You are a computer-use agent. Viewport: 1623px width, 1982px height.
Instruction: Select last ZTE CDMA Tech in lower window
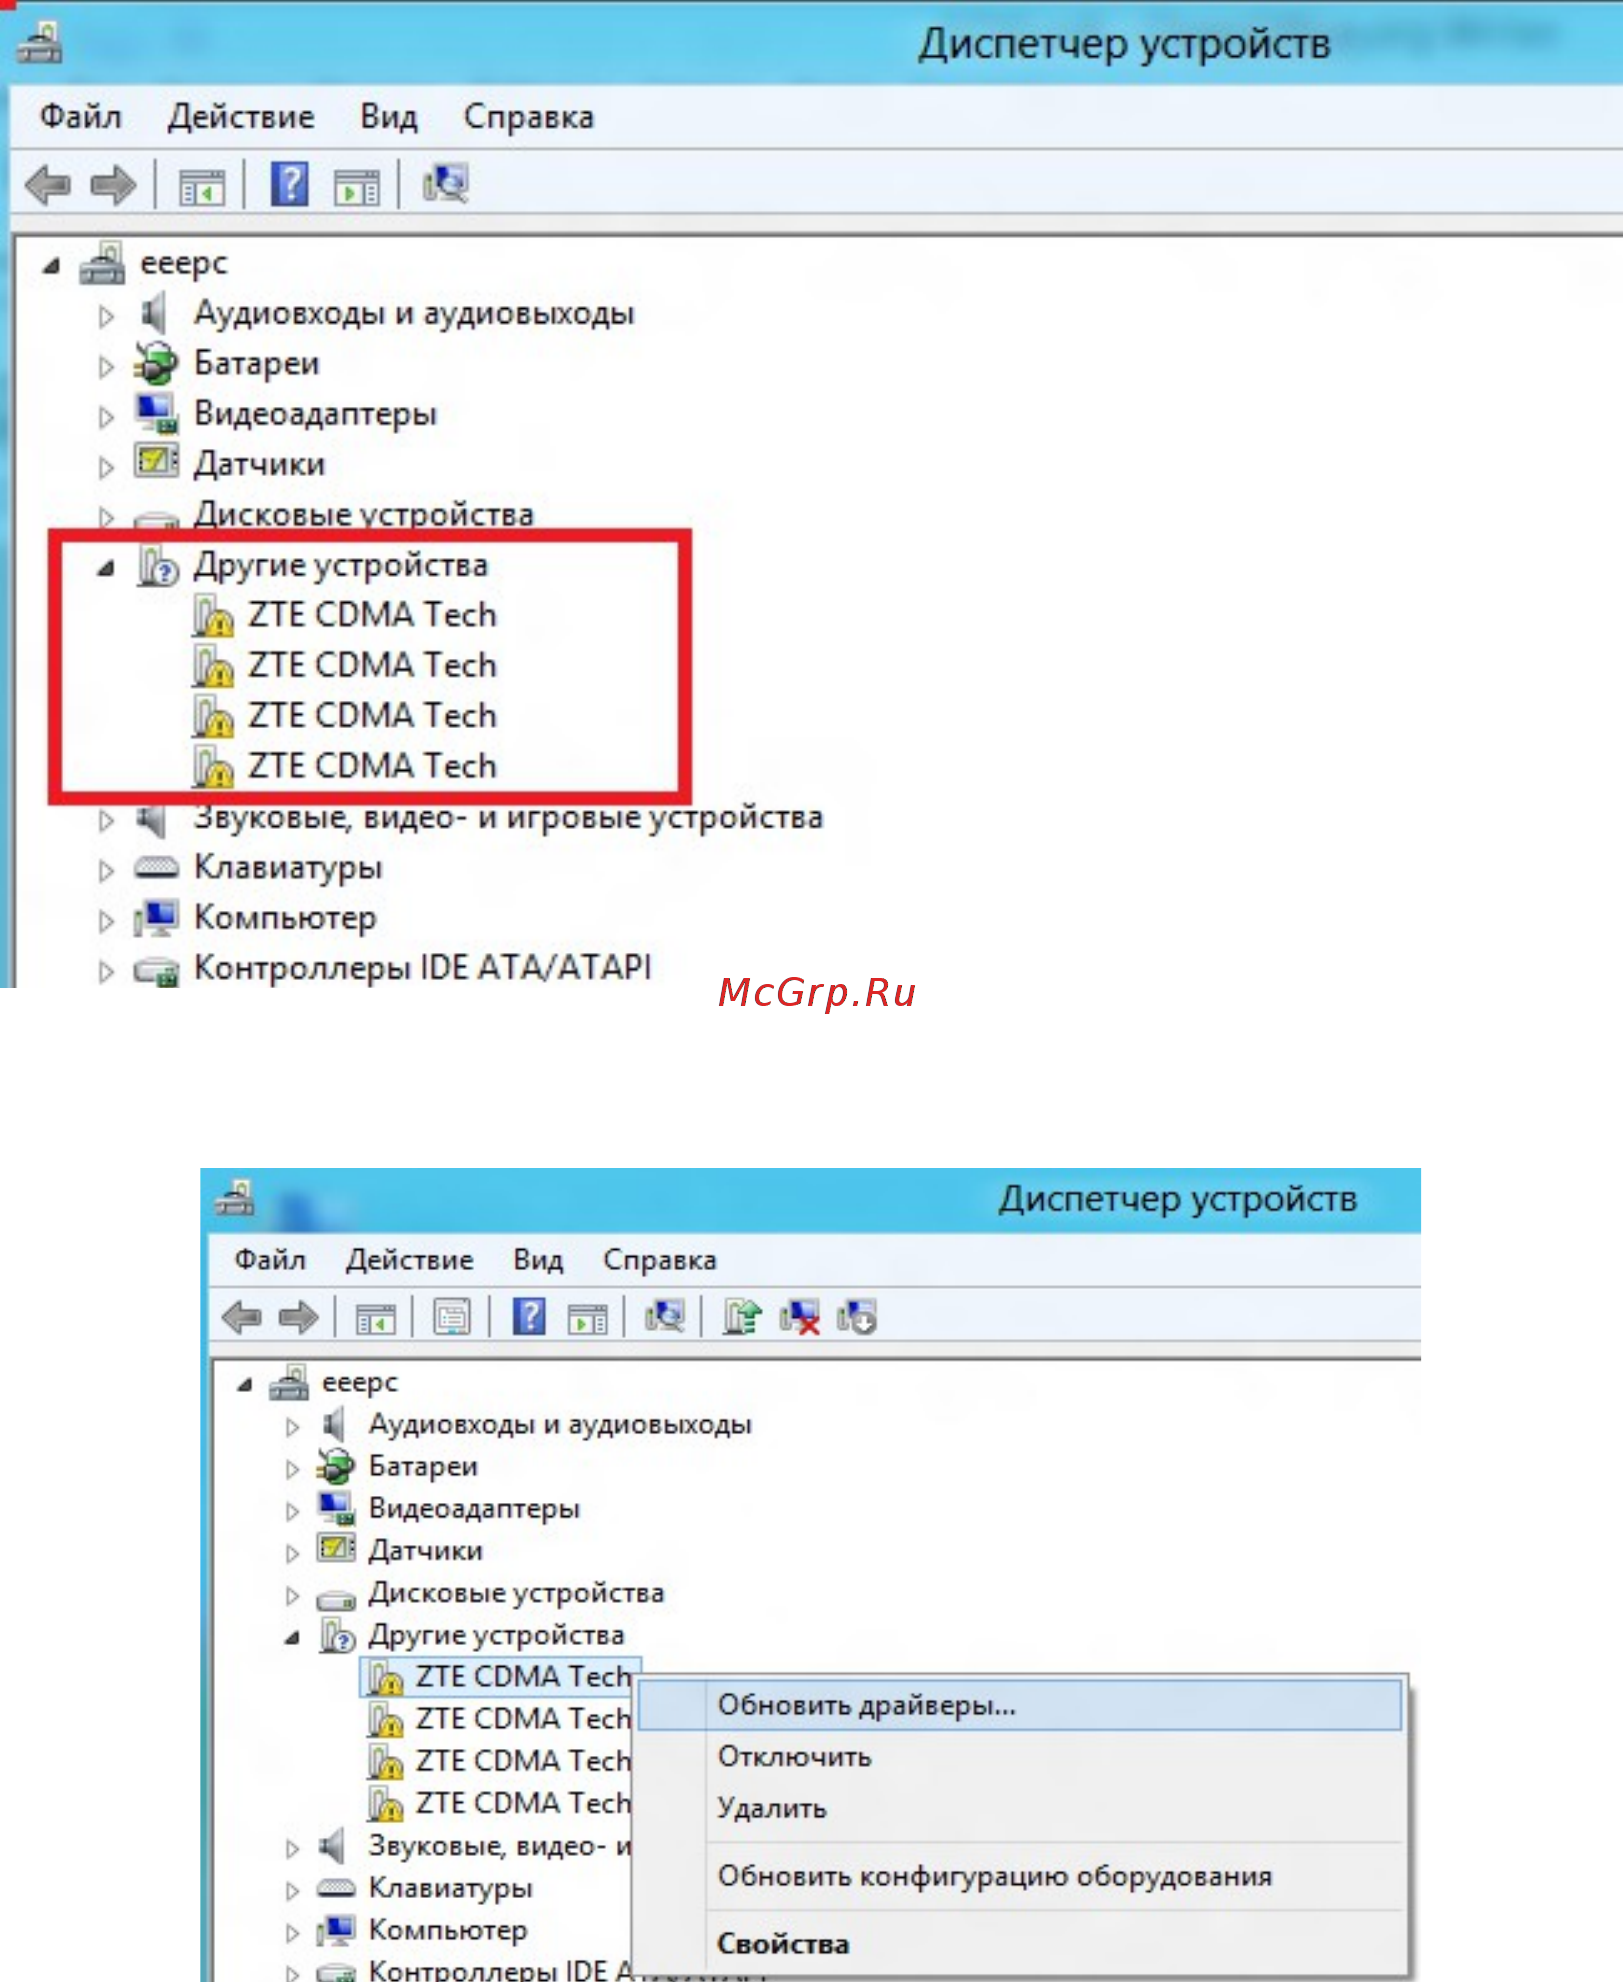pyautogui.click(x=524, y=1802)
